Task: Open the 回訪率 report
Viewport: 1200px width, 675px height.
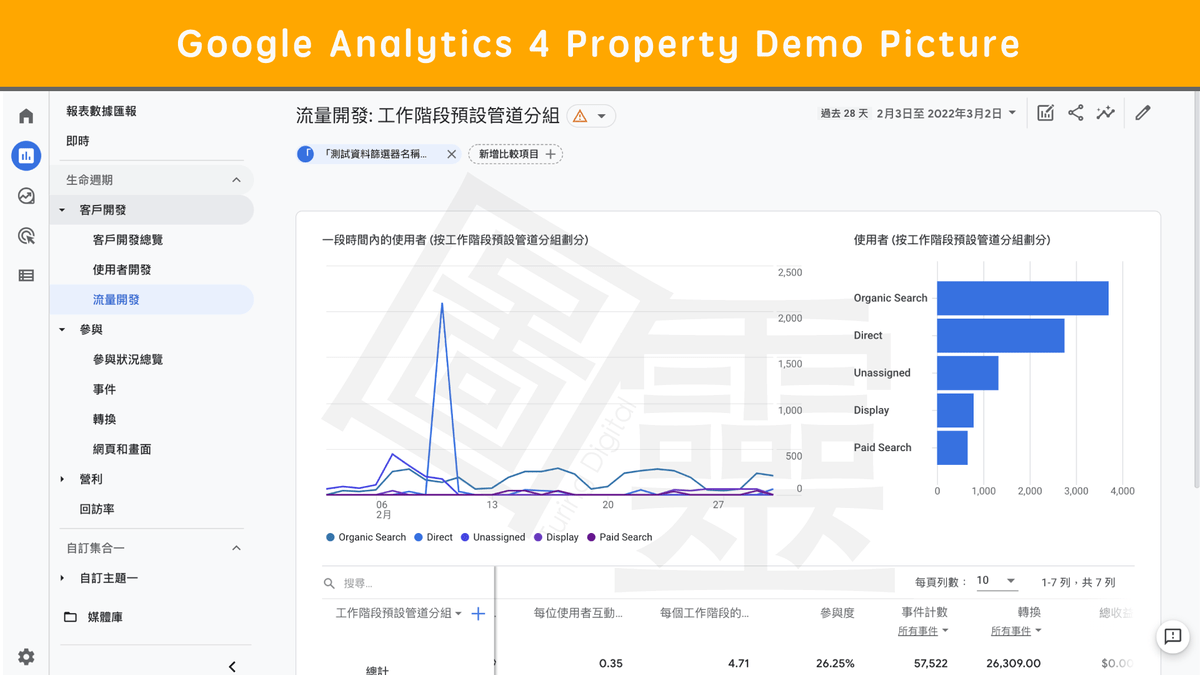Action: coord(97,509)
